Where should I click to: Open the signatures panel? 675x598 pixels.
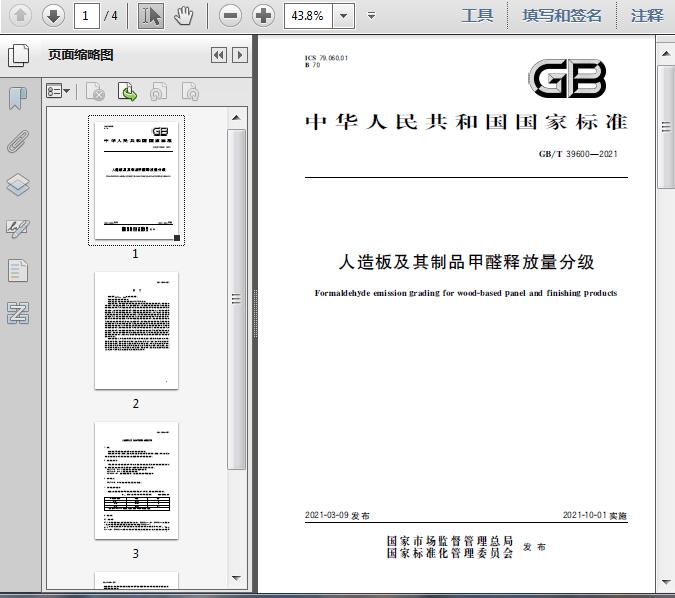tap(18, 228)
